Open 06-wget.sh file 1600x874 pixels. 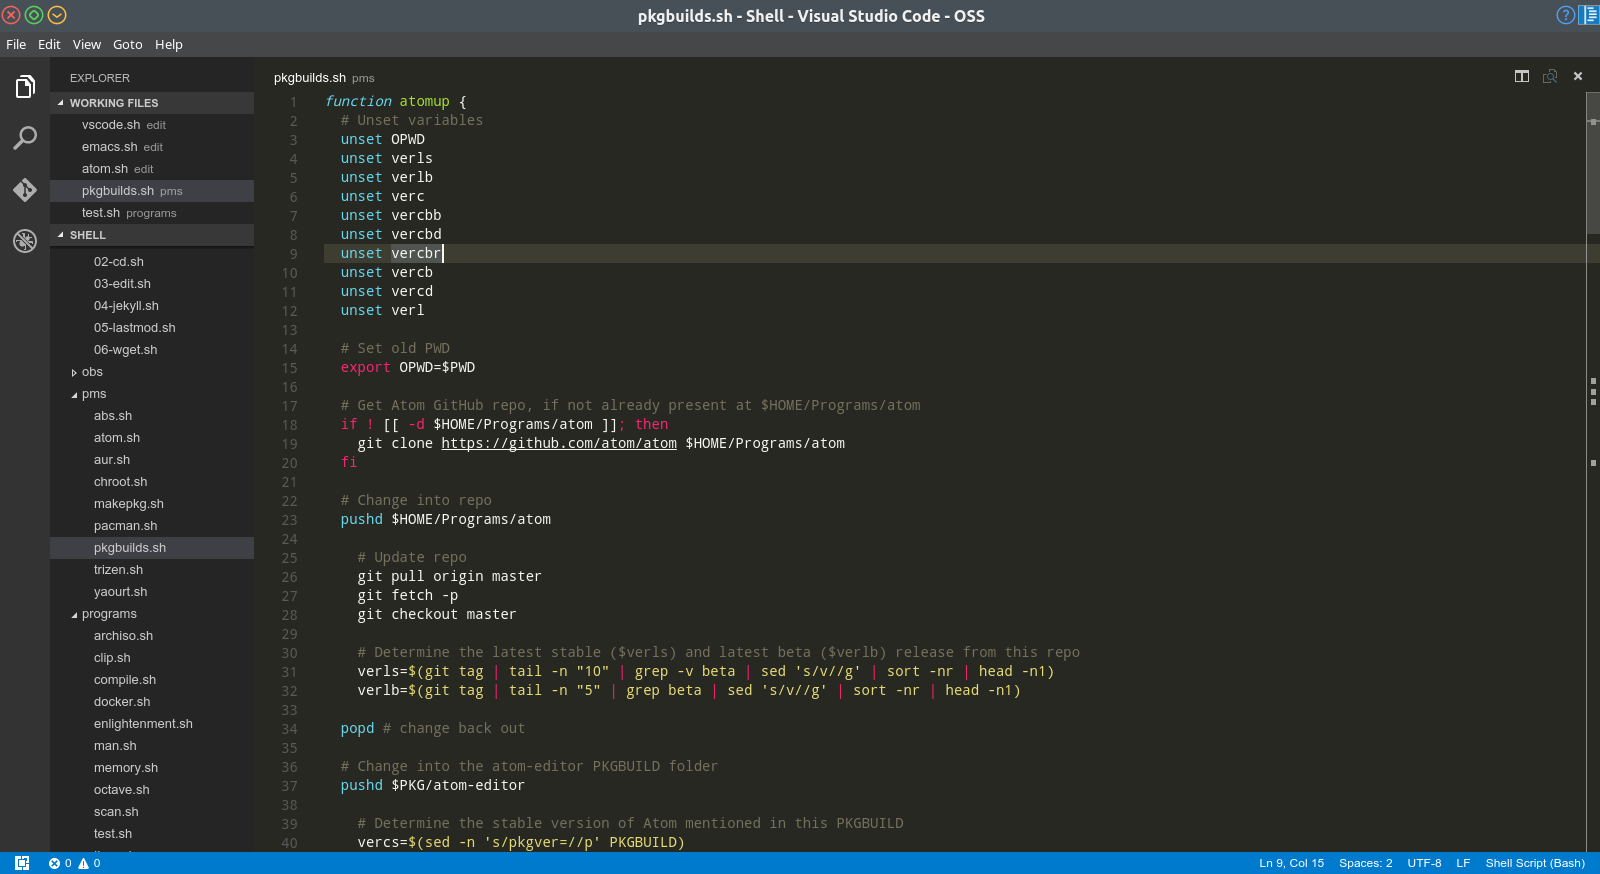point(152,350)
